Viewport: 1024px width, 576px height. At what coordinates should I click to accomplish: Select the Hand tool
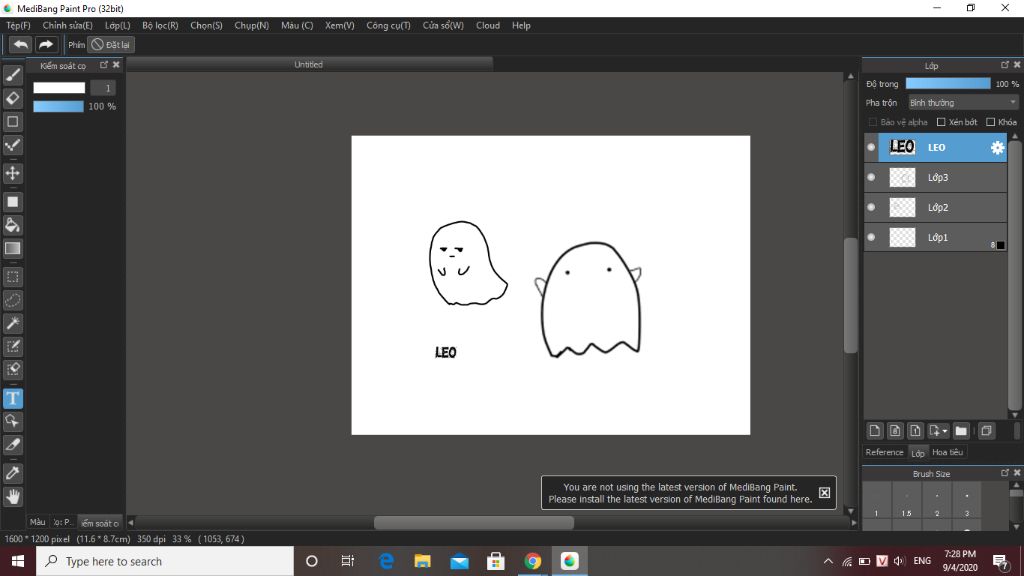tap(12, 497)
